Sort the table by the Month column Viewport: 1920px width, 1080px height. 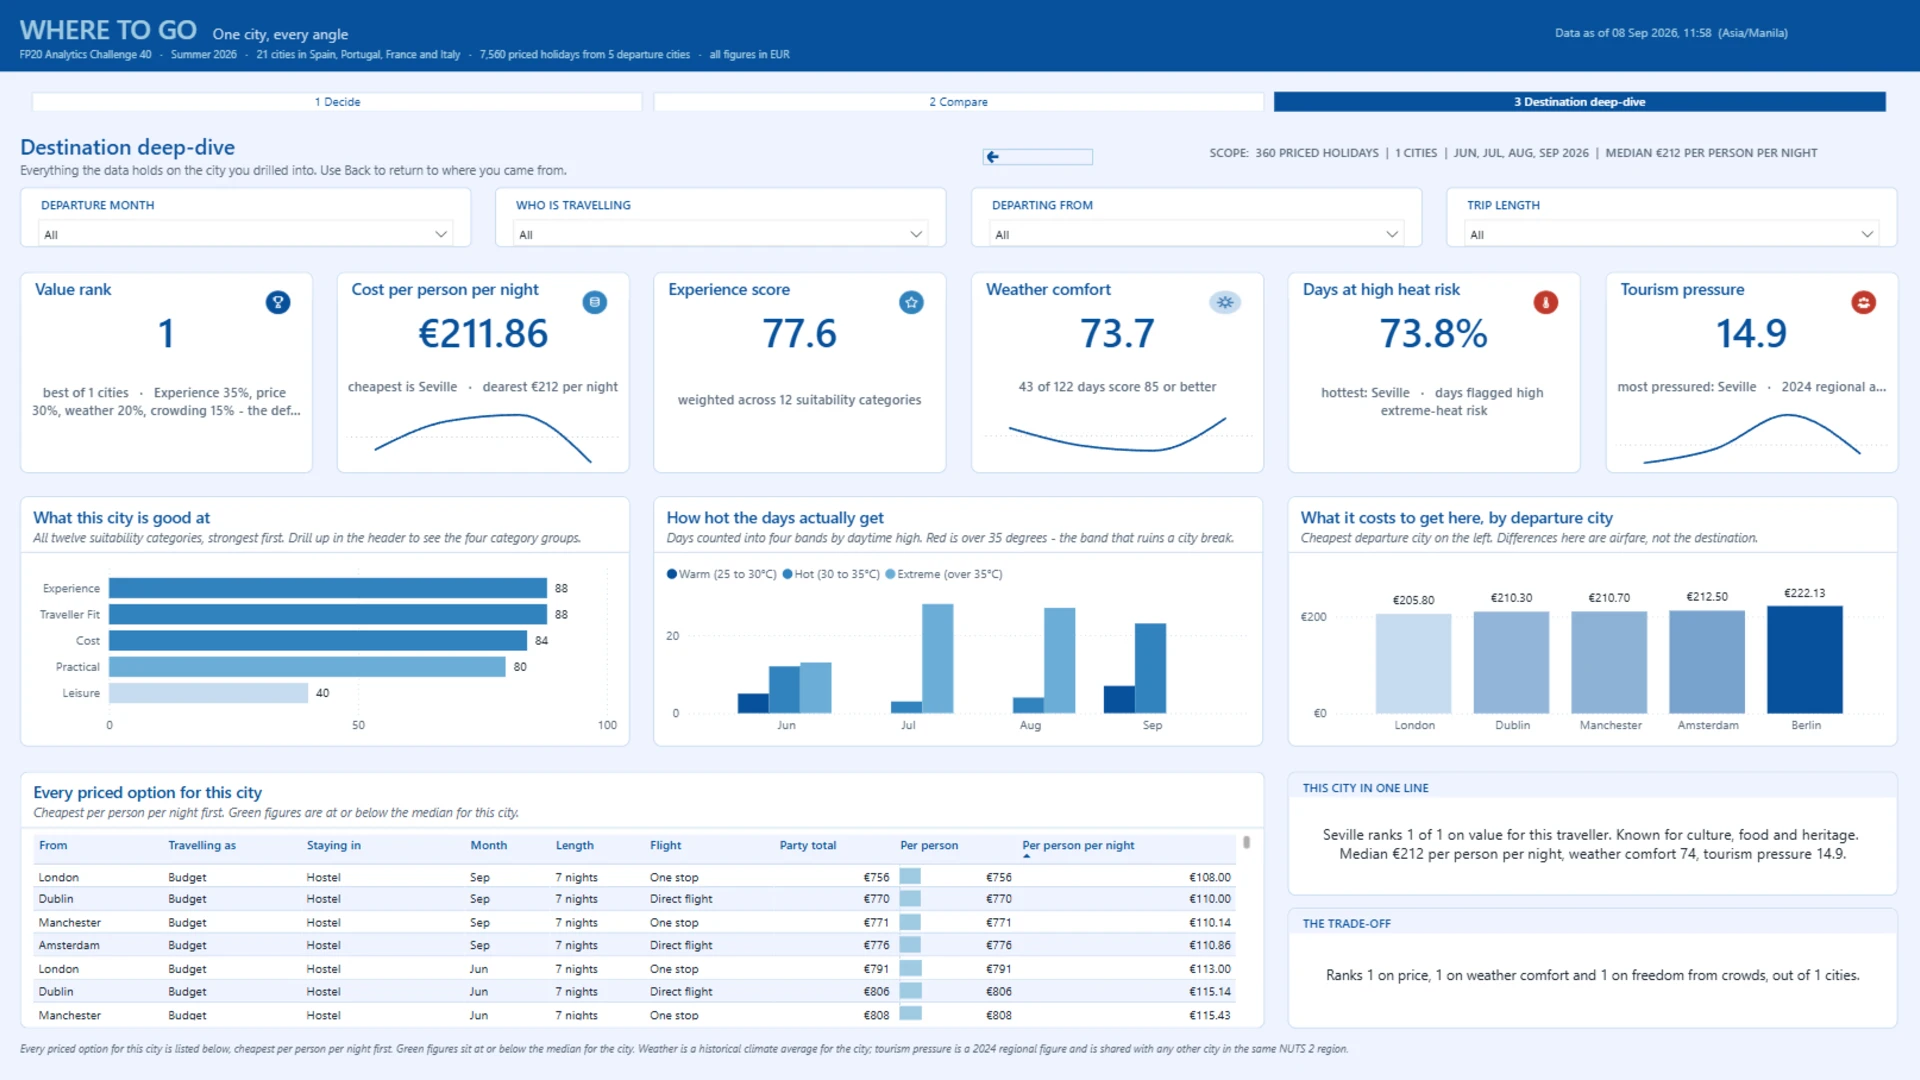tap(489, 846)
